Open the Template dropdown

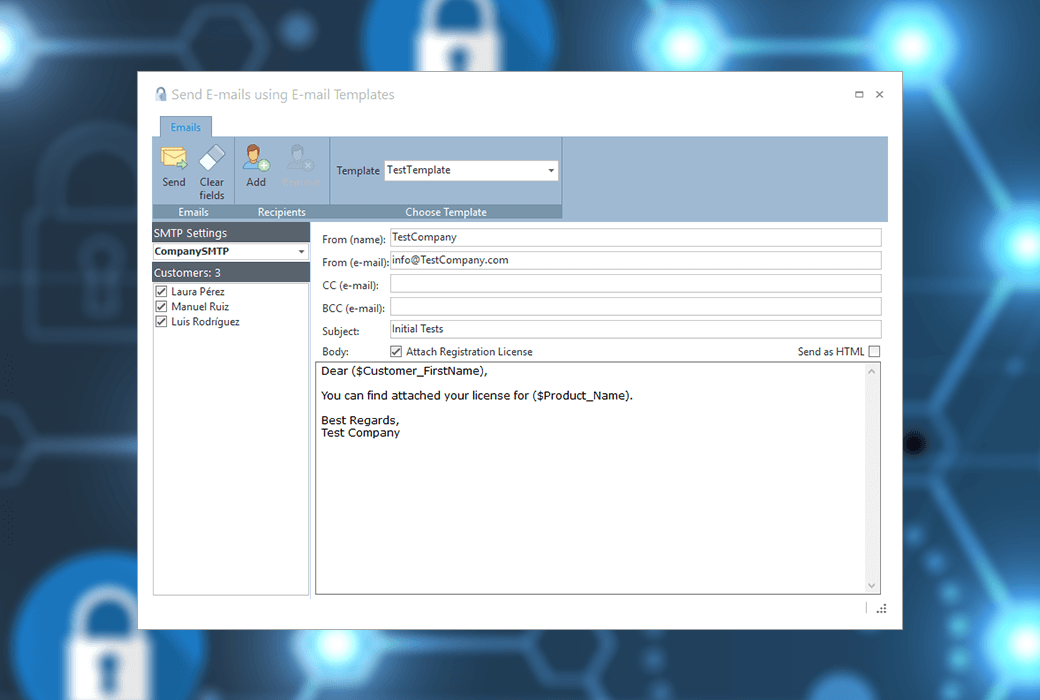coord(551,171)
